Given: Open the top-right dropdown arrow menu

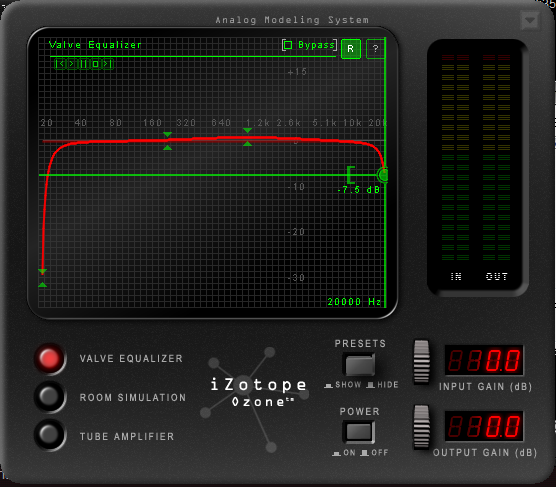Looking at the screenshot, I should point(530,21).
